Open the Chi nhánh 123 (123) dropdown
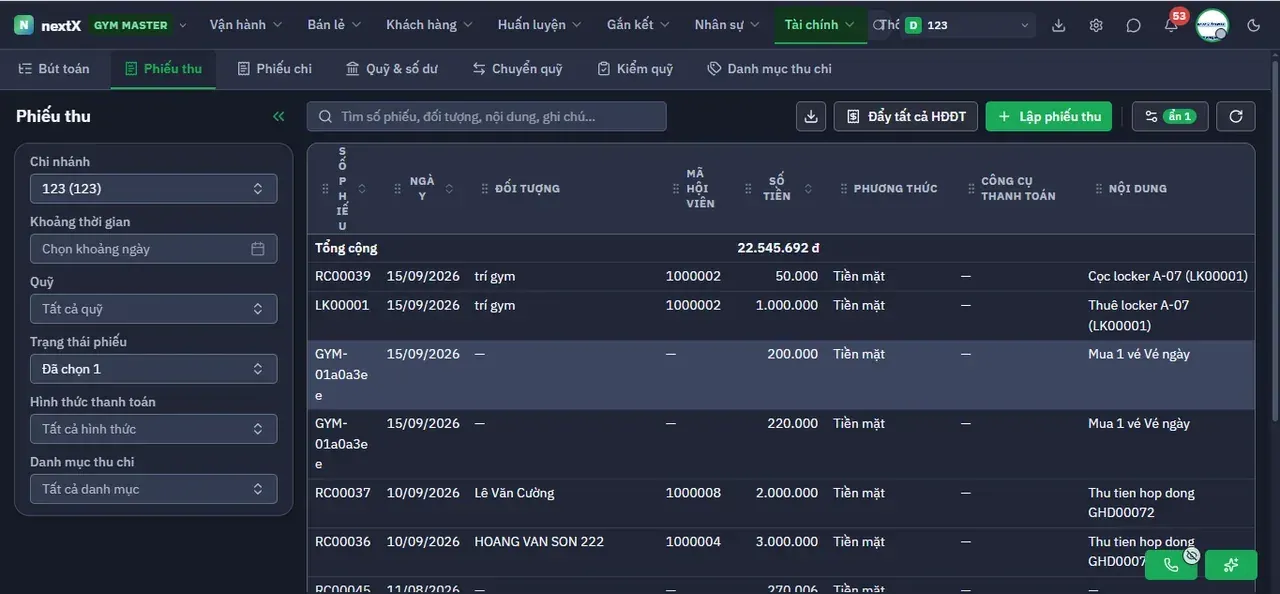The image size is (1280, 594). (x=153, y=189)
